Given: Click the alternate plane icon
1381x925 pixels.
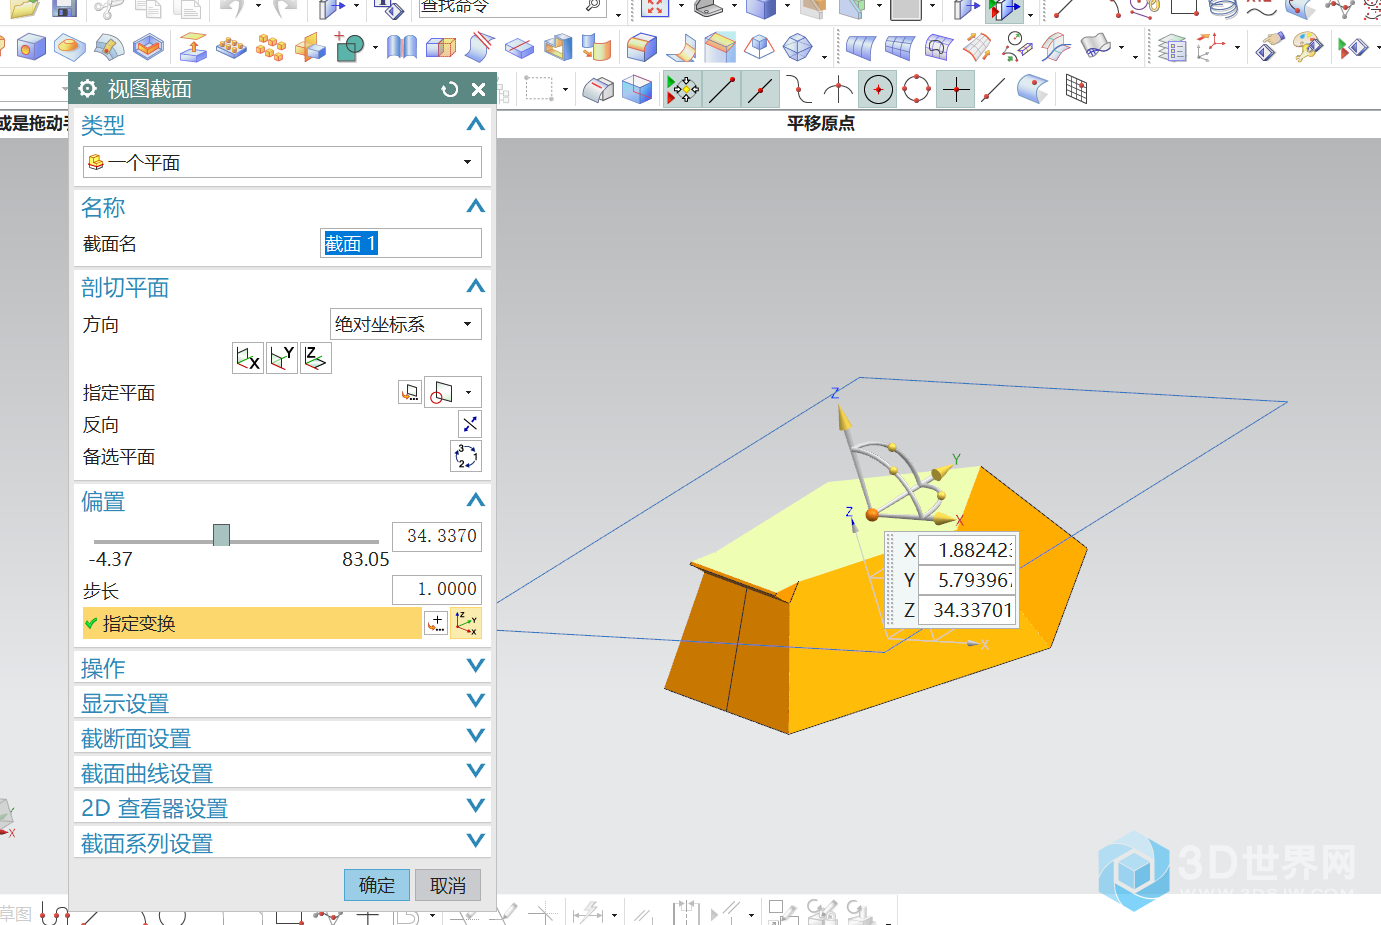Looking at the screenshot, I should [x=467, y=456].
